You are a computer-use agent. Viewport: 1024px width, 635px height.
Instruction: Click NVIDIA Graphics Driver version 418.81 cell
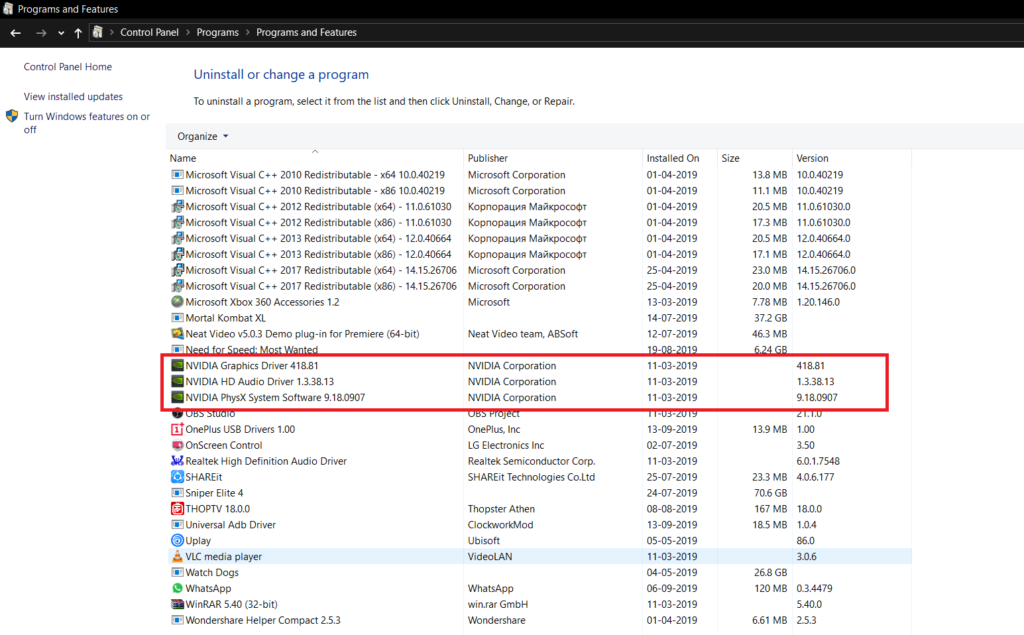(x=810, y=366)
